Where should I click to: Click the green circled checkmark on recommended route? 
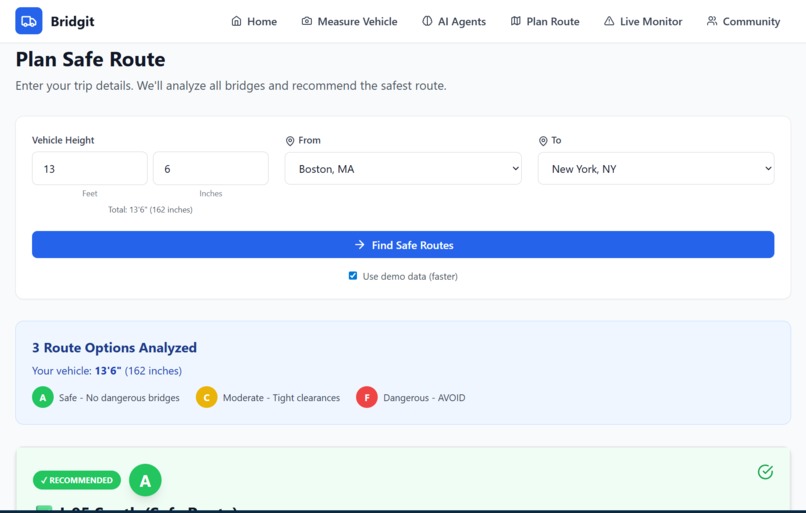coord(765,472)
